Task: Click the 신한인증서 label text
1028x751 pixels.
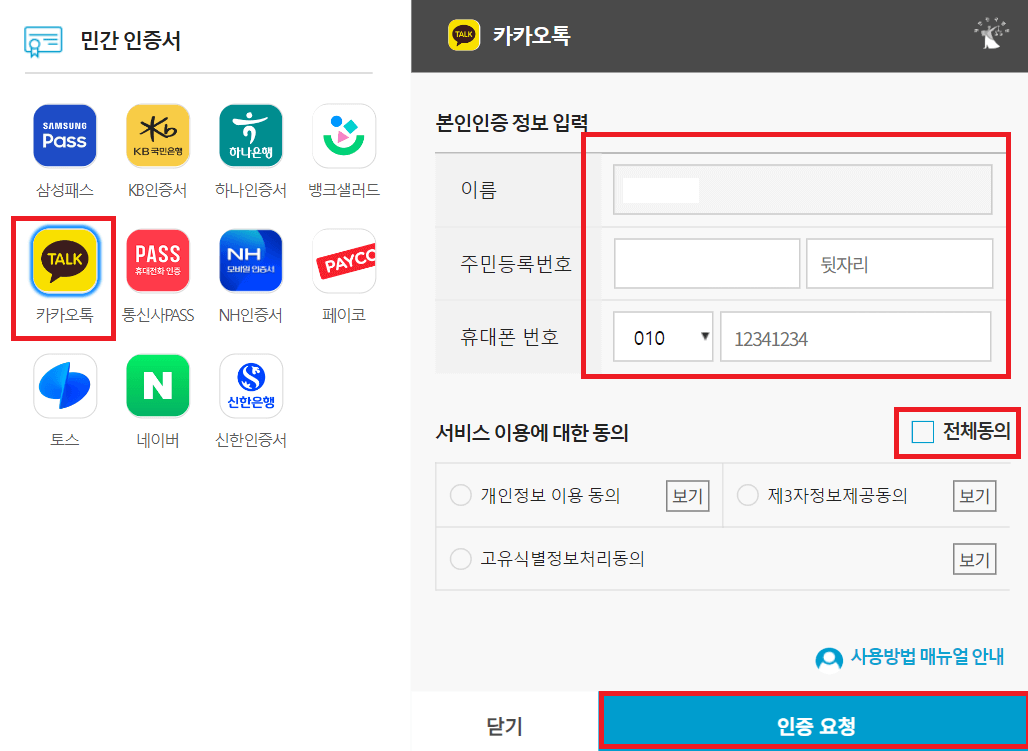Action: click(251, 439)
